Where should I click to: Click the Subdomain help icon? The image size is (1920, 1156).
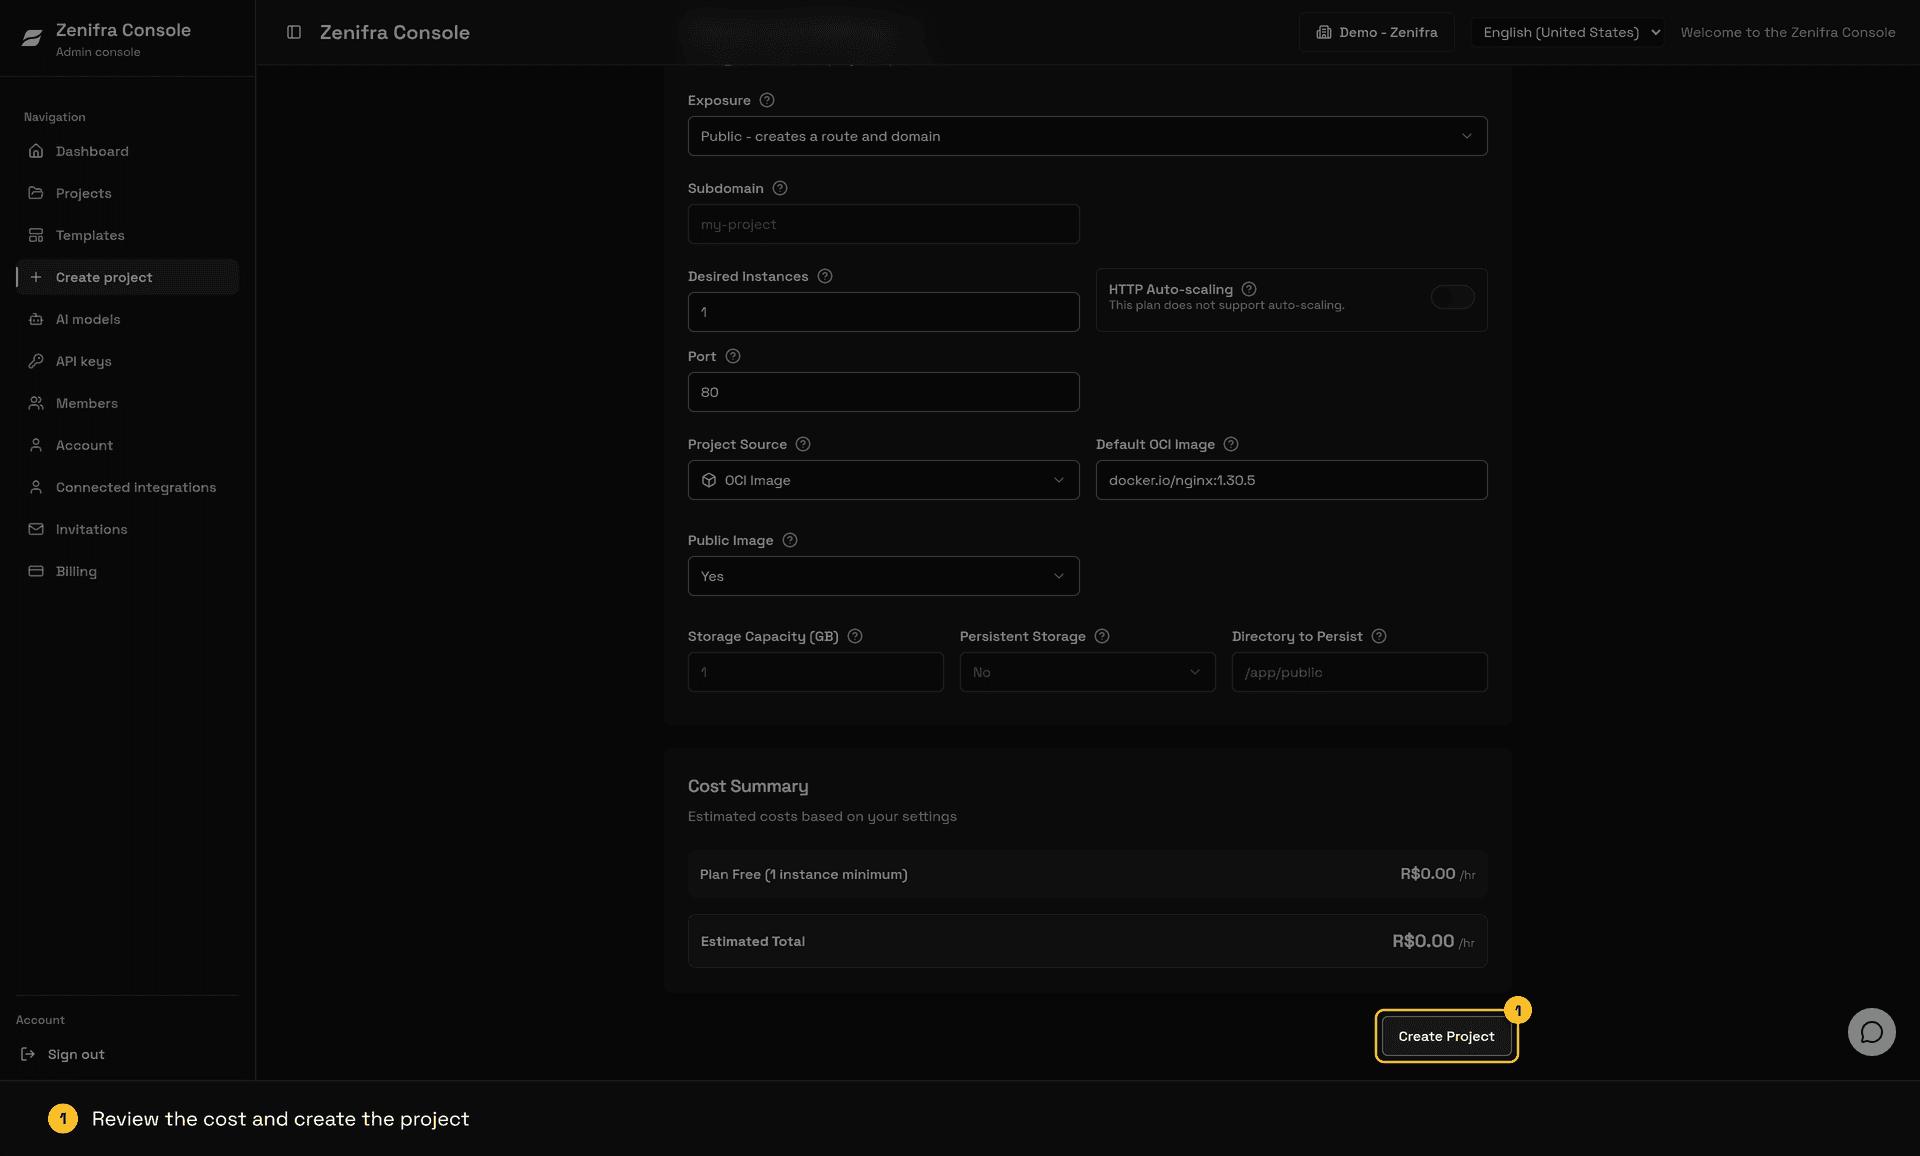[780, 188]
